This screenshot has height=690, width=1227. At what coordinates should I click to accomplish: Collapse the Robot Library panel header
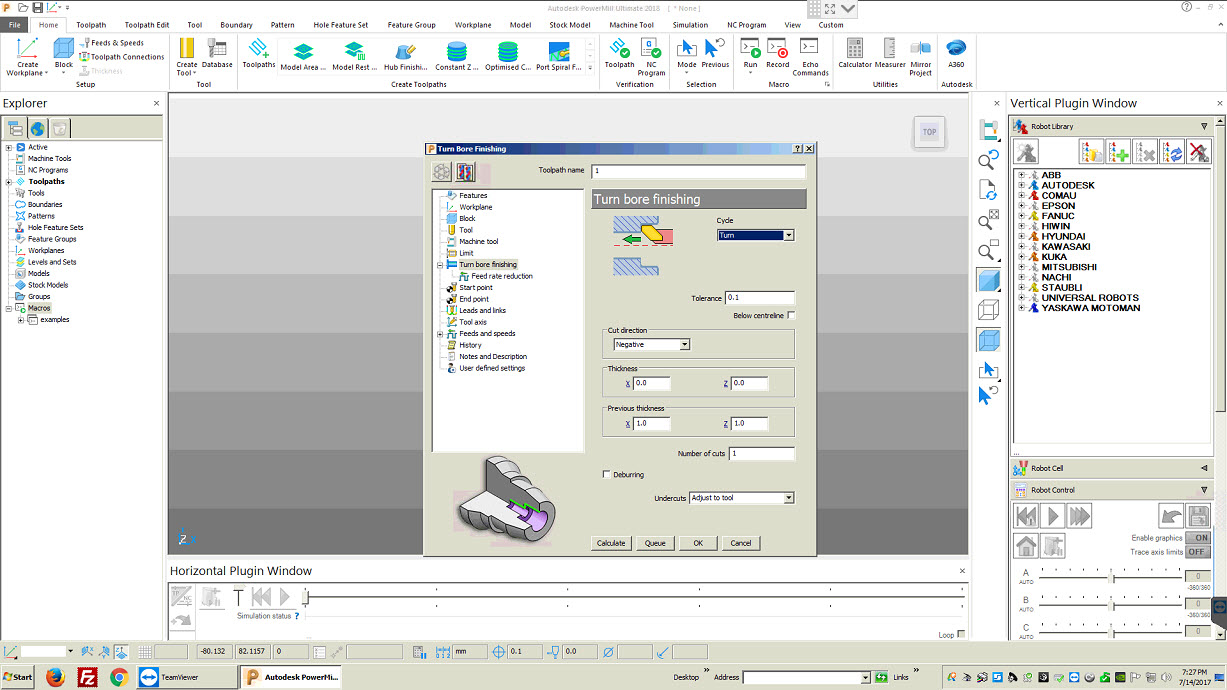(1204, 127)
